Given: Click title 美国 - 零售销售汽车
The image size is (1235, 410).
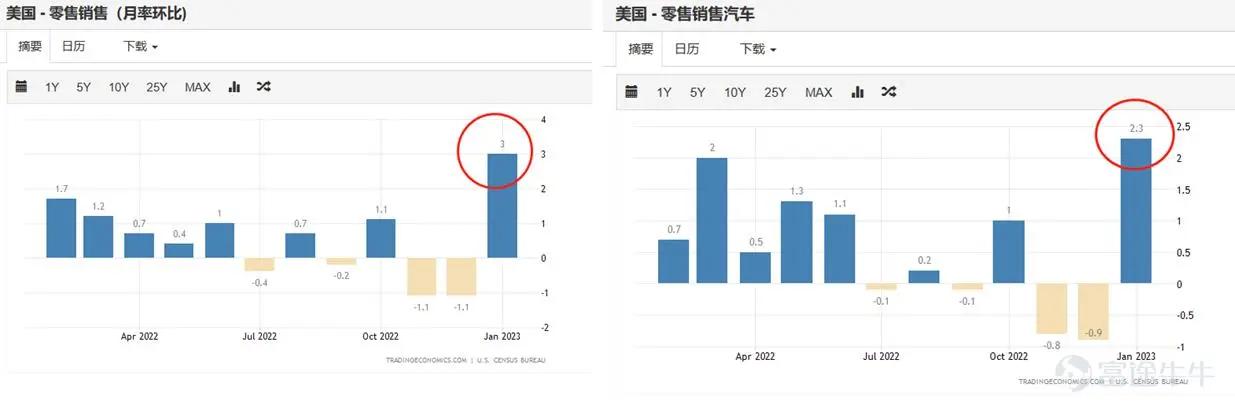Looking at the screenshot, I should 683,14.
